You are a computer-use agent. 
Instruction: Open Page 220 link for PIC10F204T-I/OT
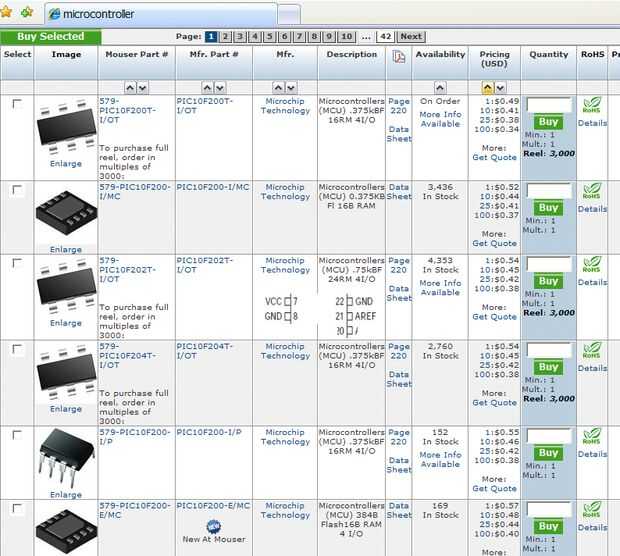pyautogui.click(x=399, y=351)
